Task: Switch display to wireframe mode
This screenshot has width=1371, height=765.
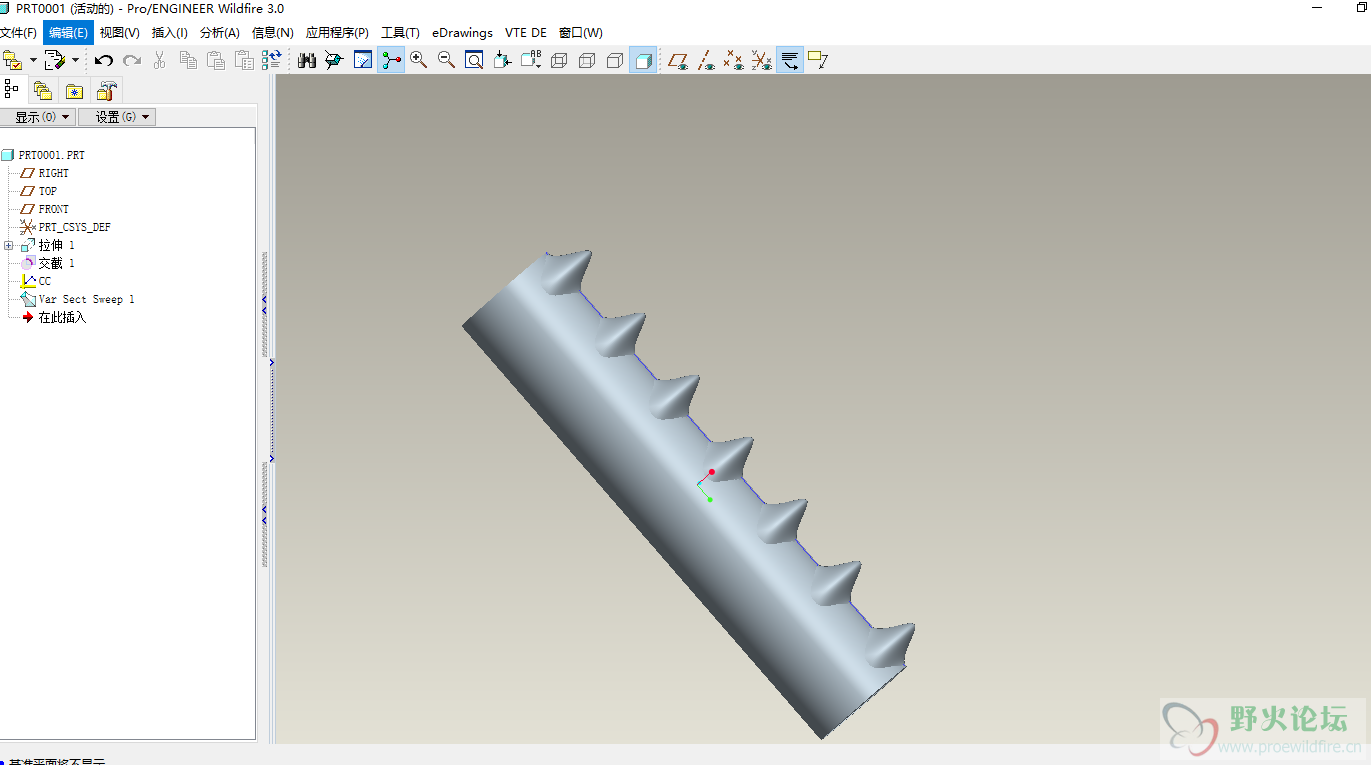Action: pos(559,61)
